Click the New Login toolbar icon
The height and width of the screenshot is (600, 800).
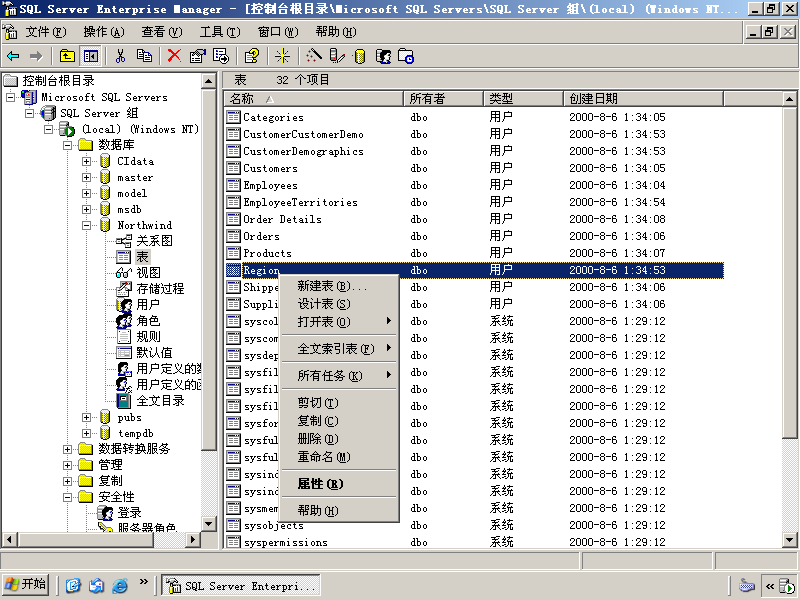pyautogui.click(x=383, y=56)
